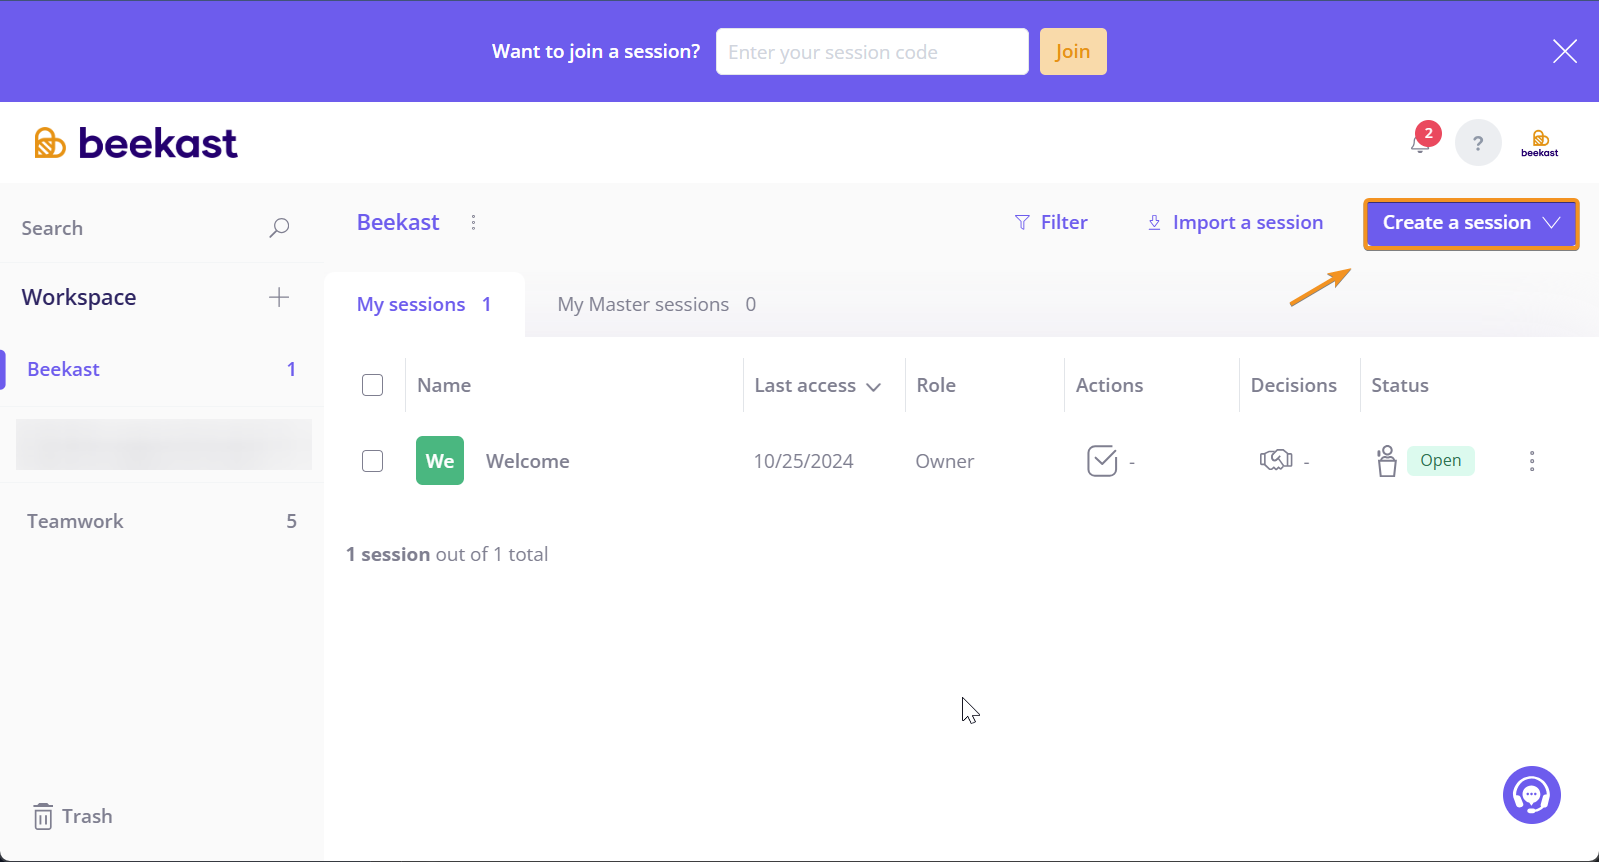Open the Trash folder
The width and height of the screenshot is (1599, 862).
[72, 816]
